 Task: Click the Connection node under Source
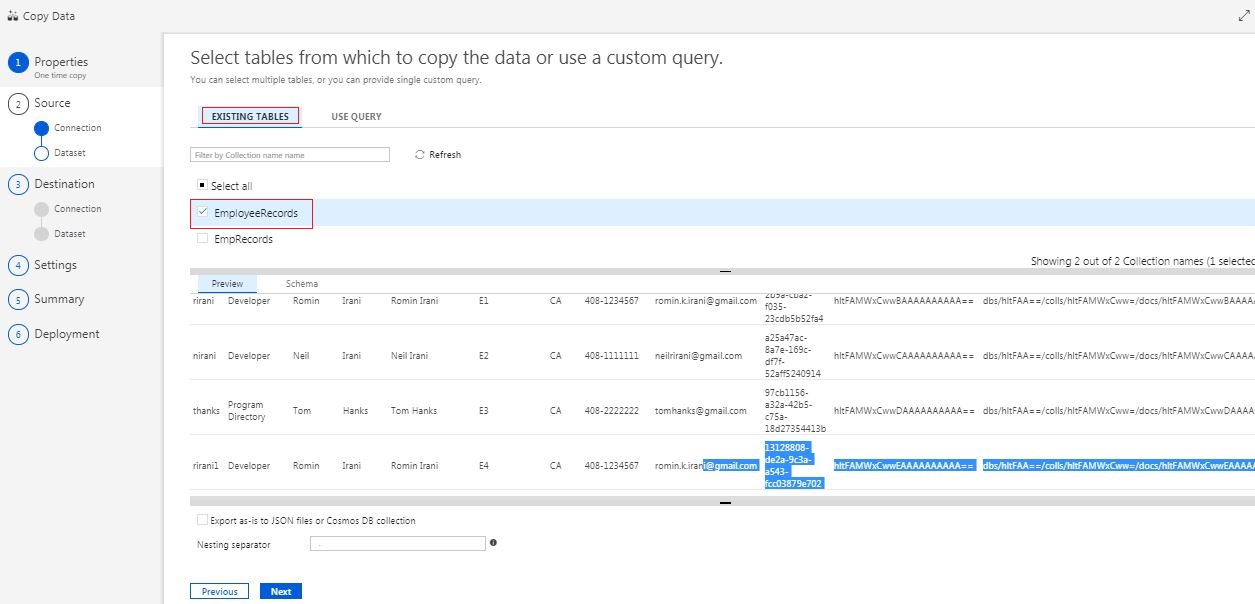[x=40, y=127]
